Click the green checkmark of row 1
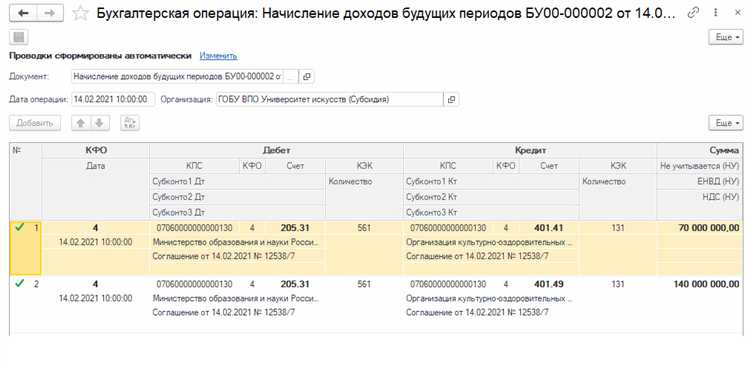The image size is (750, 370). click(19, 228)
